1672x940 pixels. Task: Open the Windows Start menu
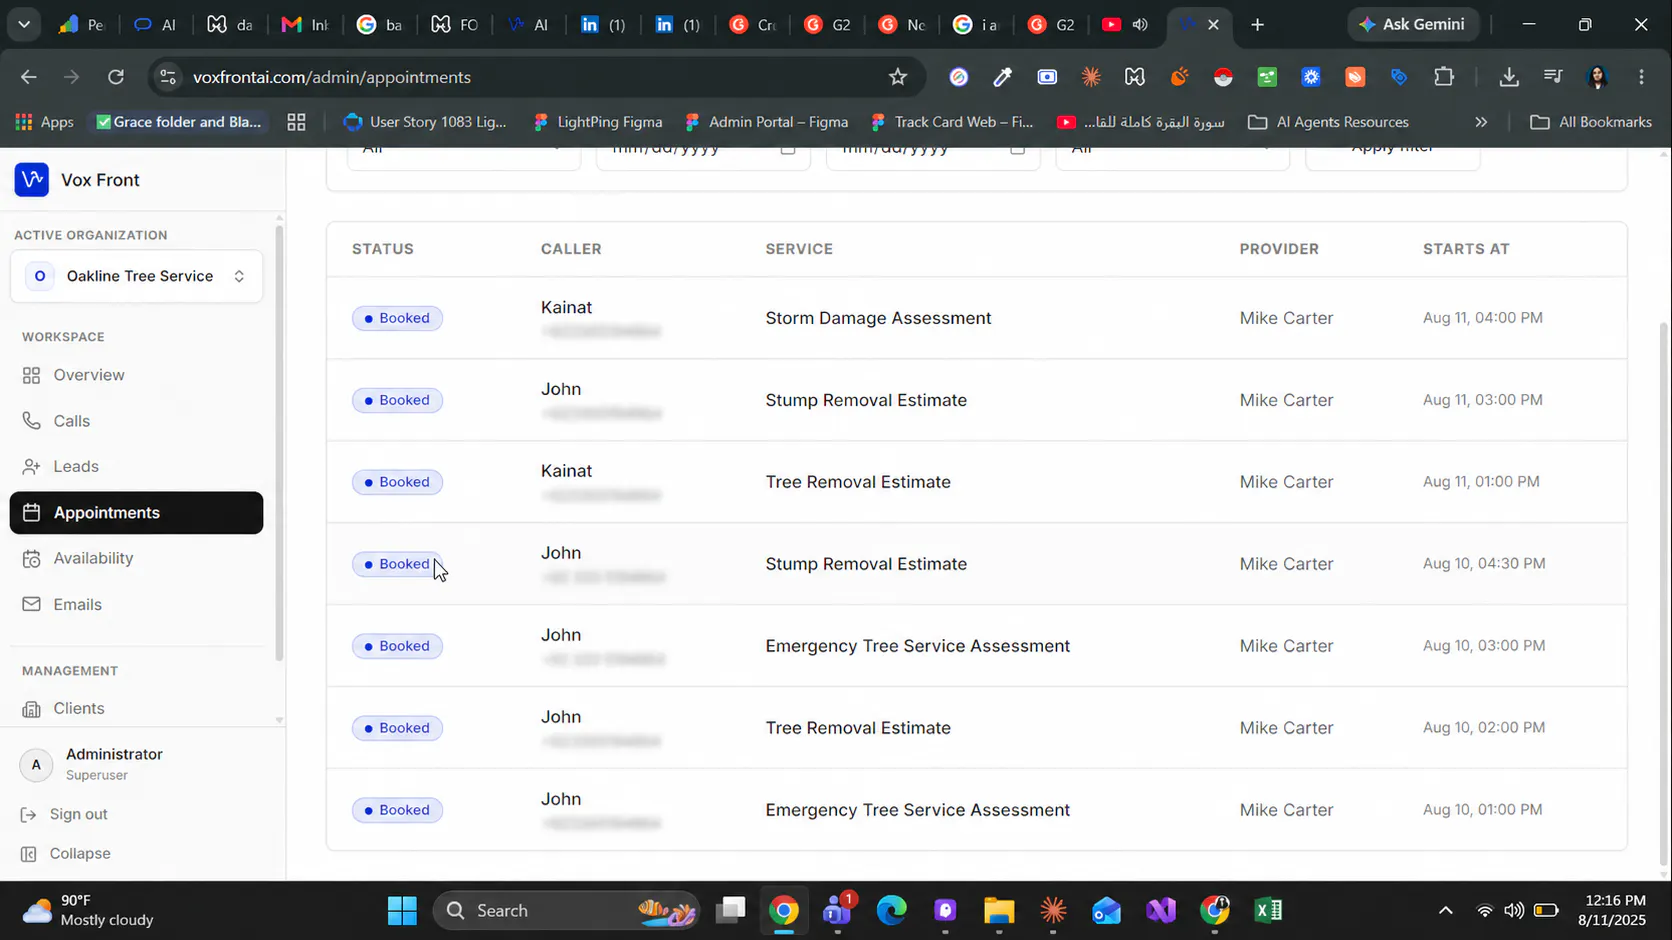click(x=402, y=910)
